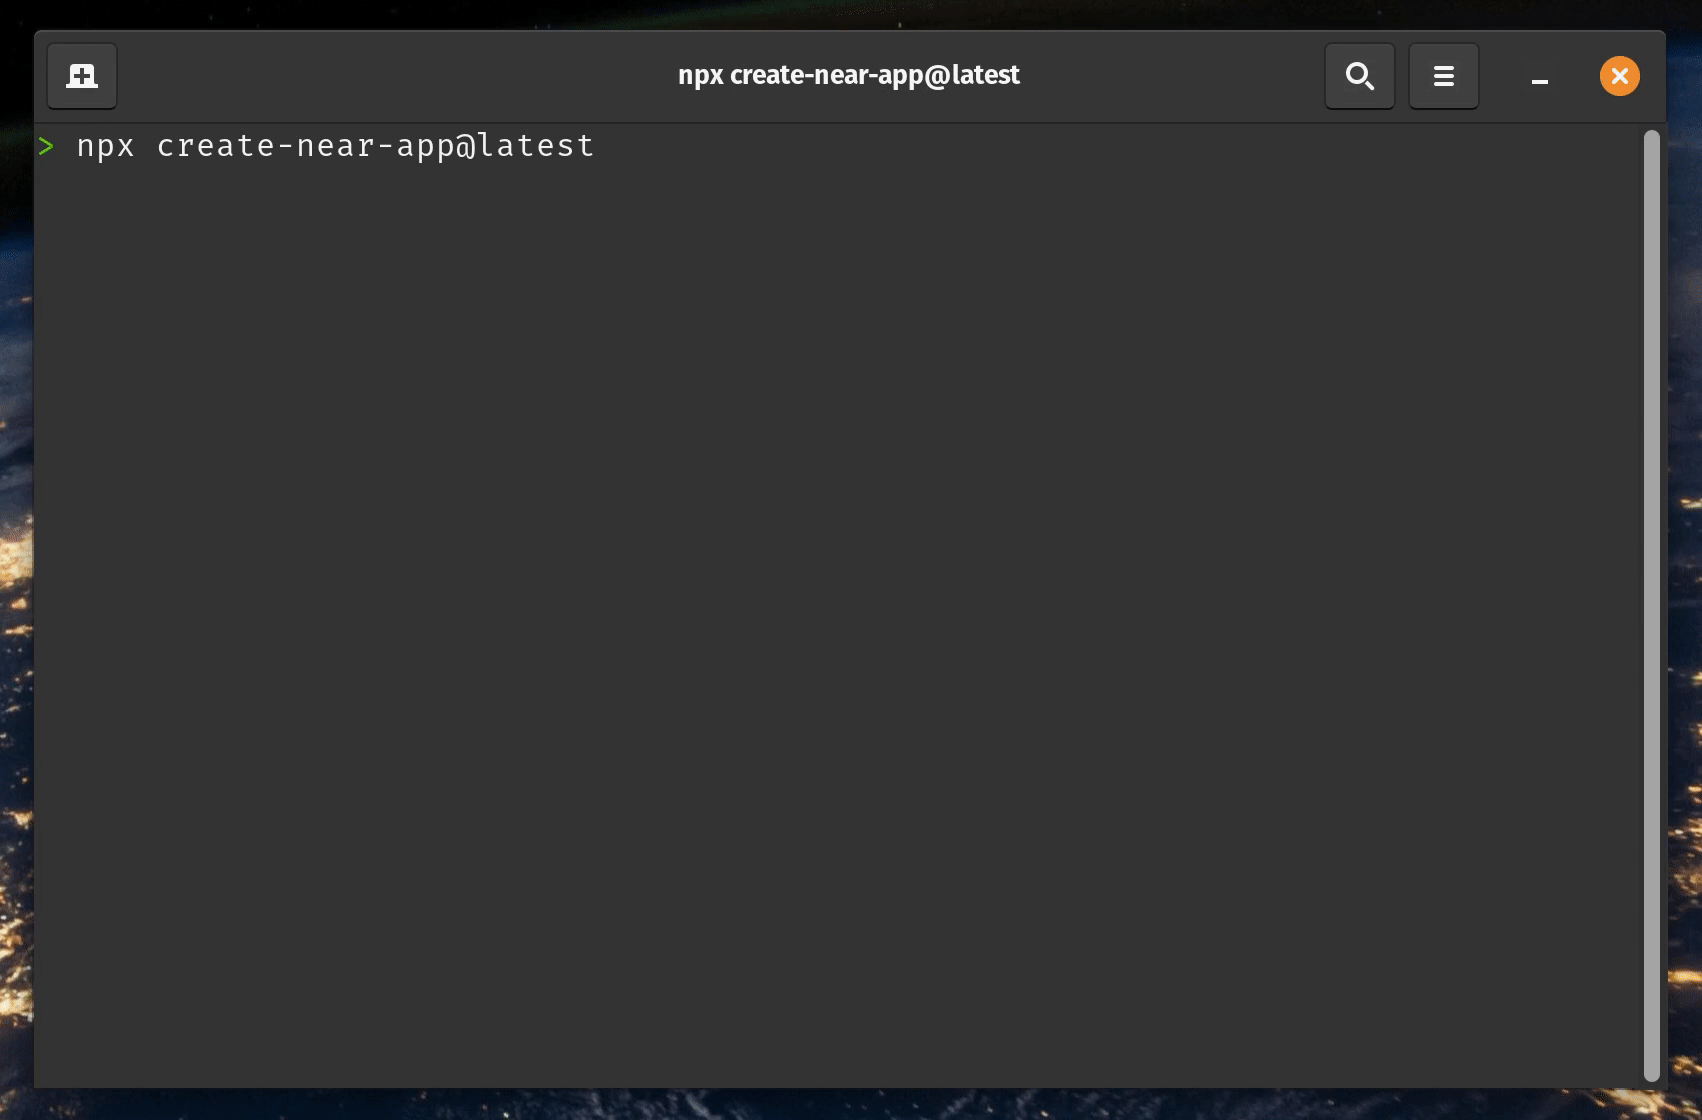Minimize the terminal window
The width and height of the screenshot is (1702, 1120).
[1540, 77]
